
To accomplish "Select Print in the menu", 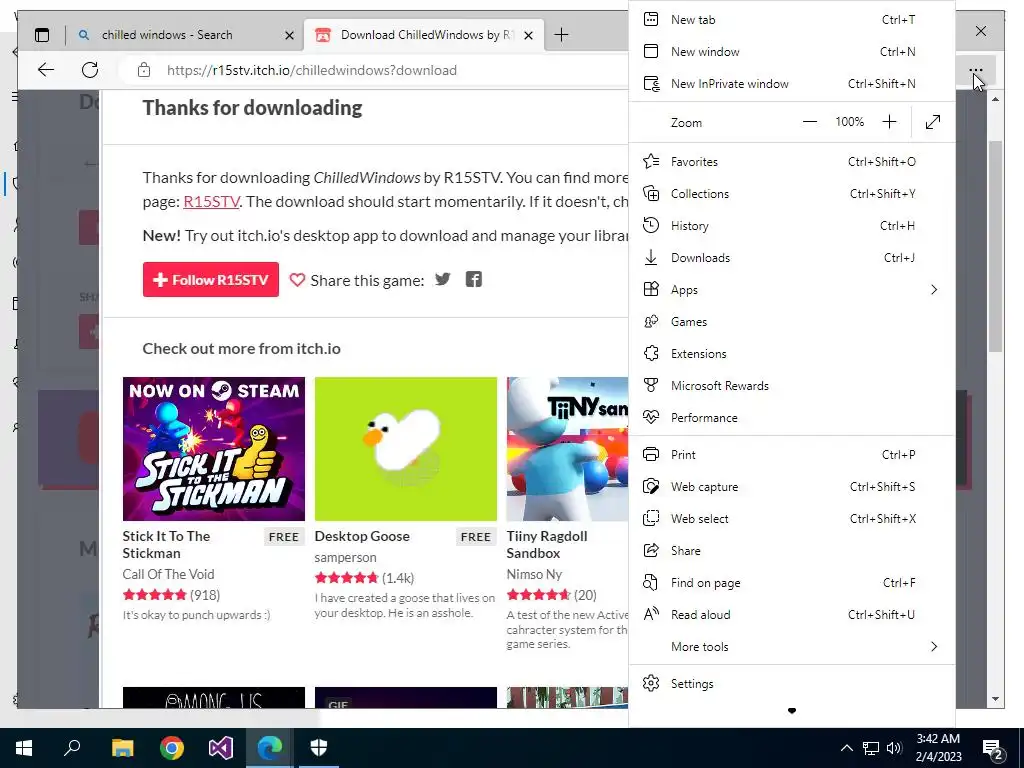I will [792, 455].
